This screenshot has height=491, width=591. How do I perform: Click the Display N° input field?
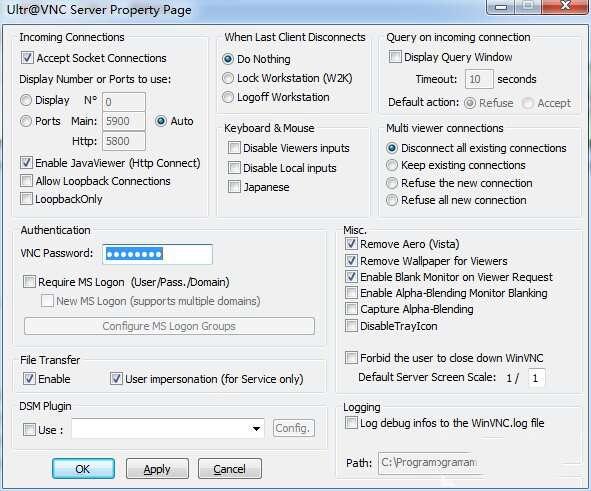pos(124,102)
